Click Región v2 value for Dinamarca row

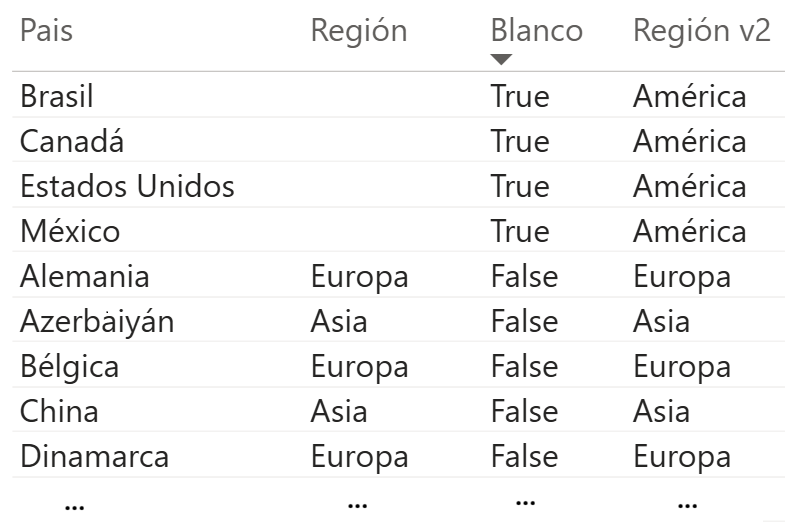(681, 457)
